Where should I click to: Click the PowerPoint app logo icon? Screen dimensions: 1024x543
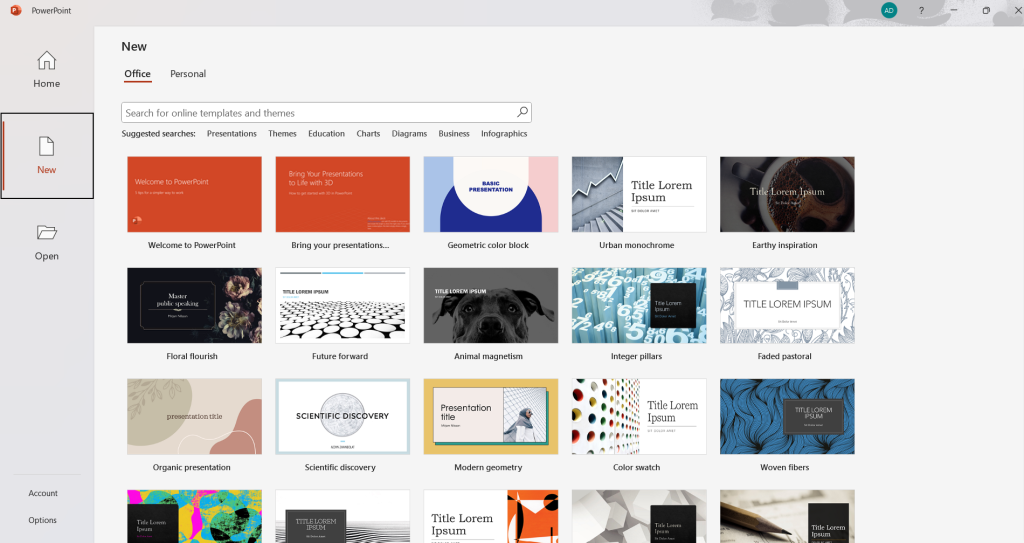[16, 10]
